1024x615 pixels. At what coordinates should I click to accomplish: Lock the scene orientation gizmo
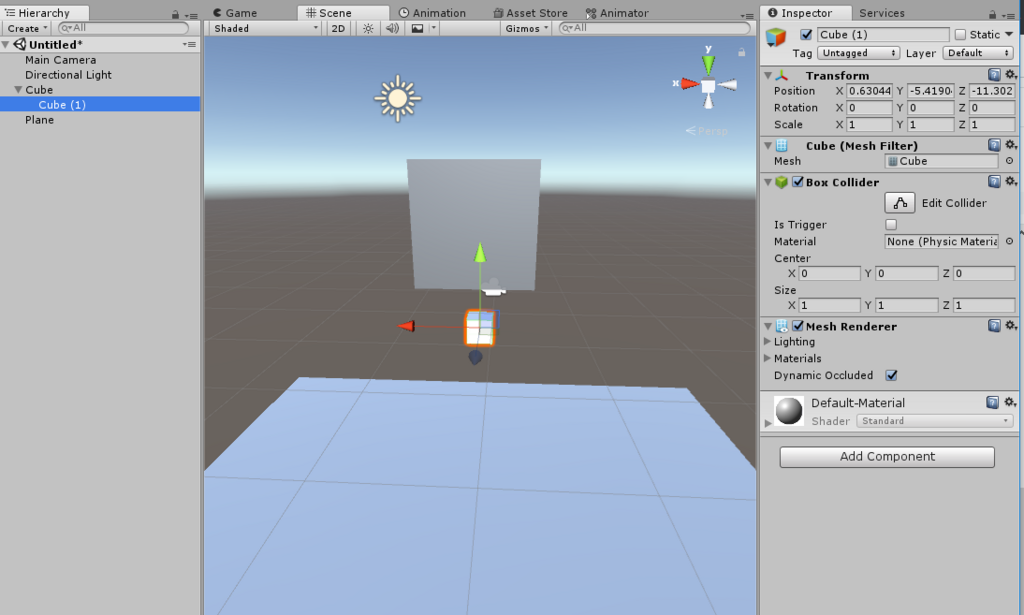pos(741,52)
